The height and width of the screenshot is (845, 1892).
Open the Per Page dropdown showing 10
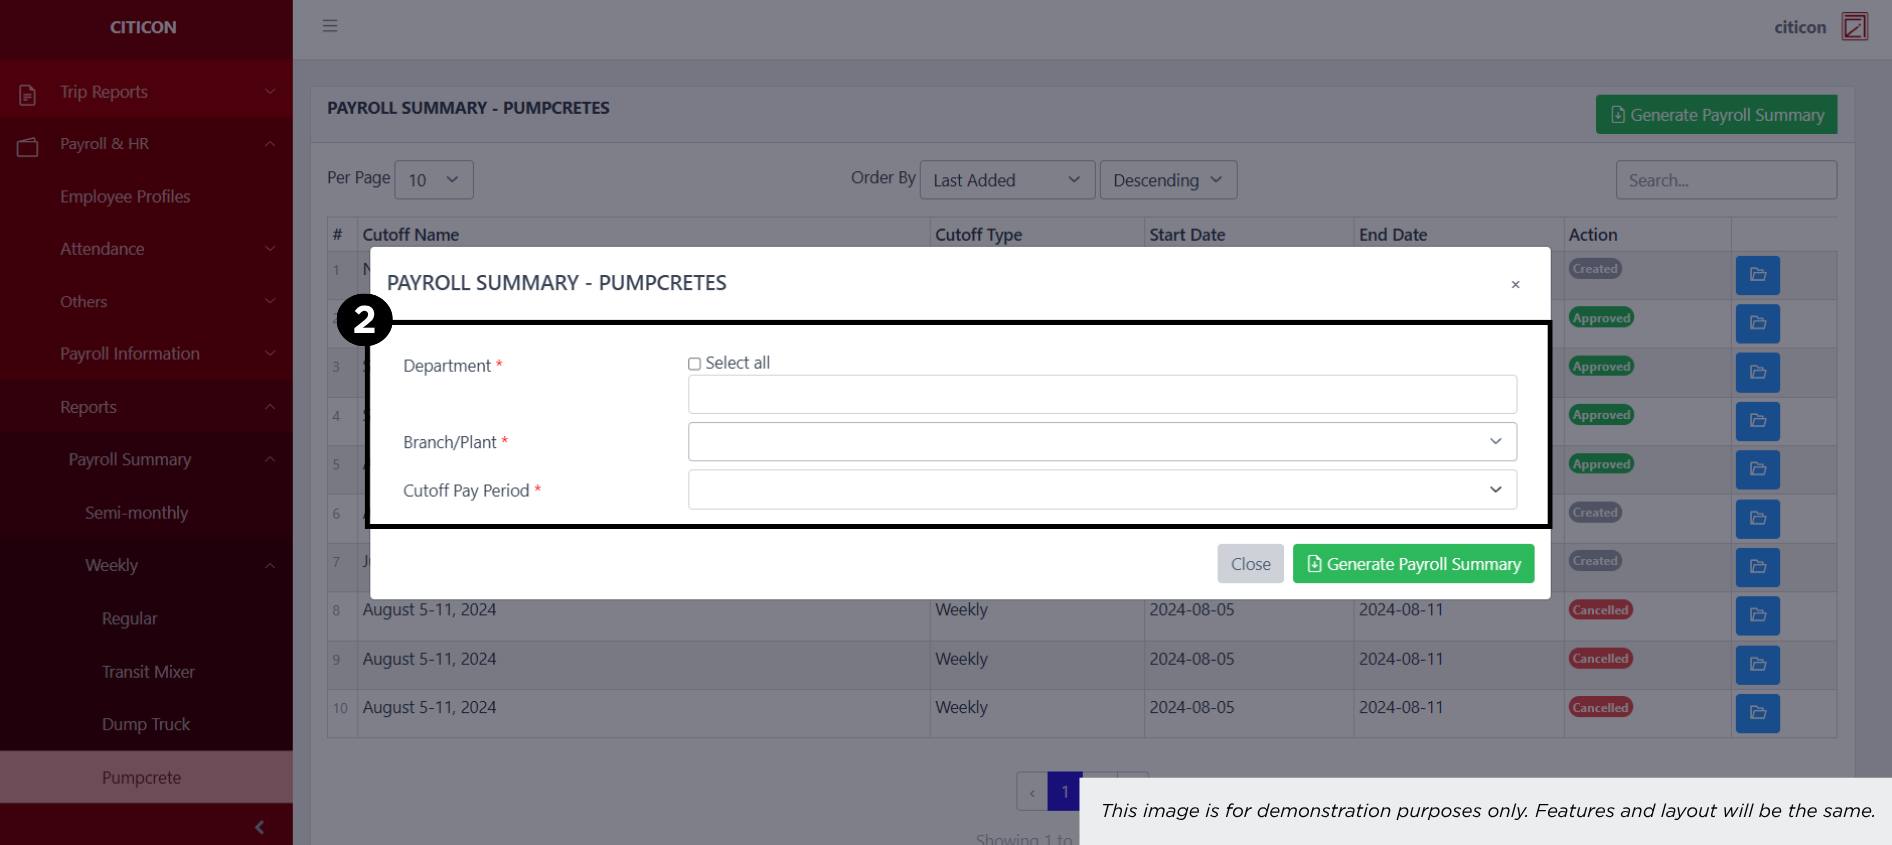(x=434, y=180)
